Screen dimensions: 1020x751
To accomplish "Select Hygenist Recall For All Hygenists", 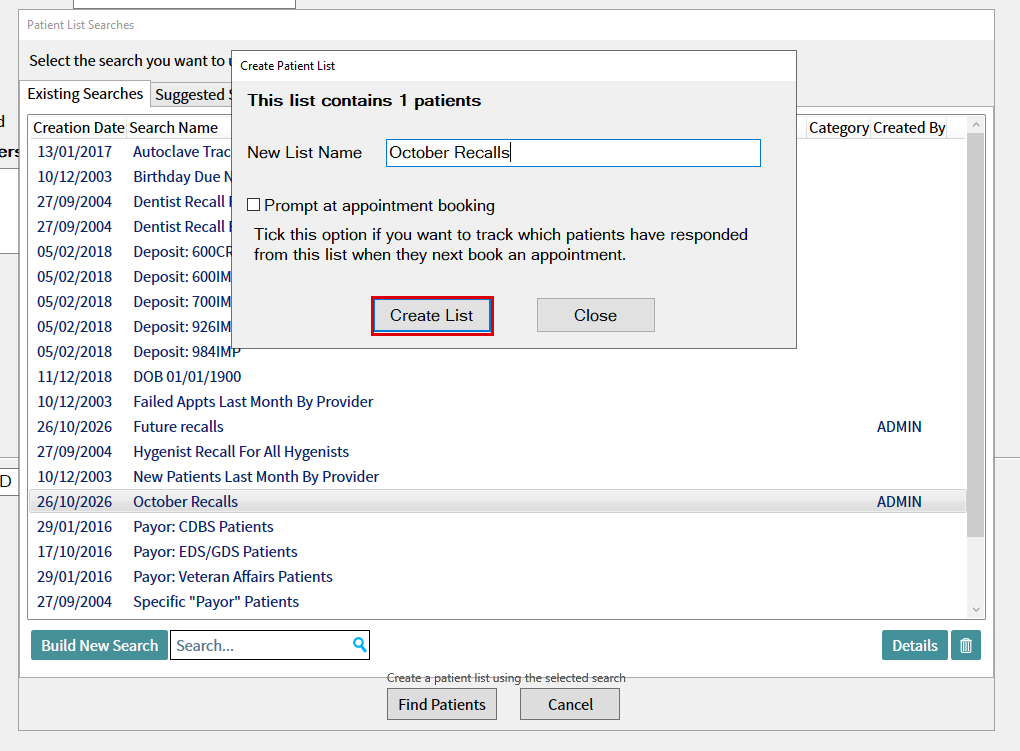I will pyautogui.click(x=498, y=452).
